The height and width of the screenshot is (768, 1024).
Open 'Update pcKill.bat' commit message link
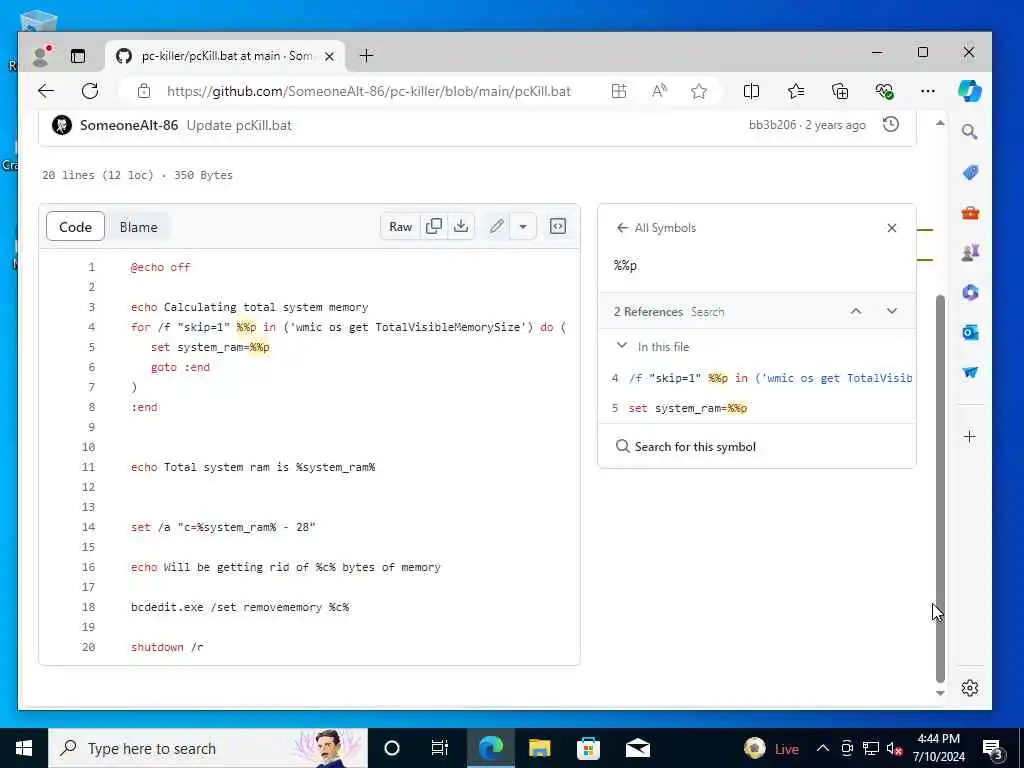click(x=239, y=125)
